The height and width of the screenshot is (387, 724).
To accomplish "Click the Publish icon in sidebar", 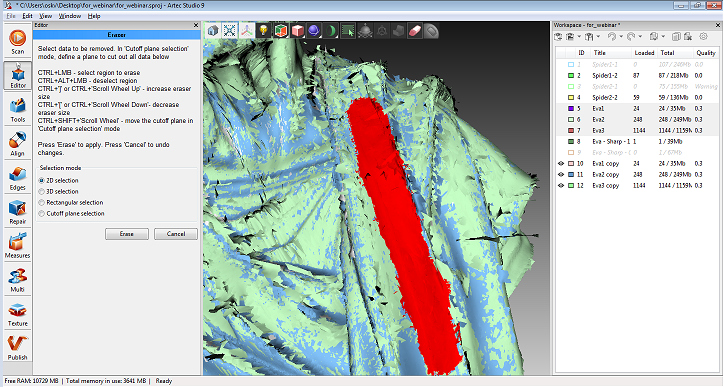I will (18, 348).
